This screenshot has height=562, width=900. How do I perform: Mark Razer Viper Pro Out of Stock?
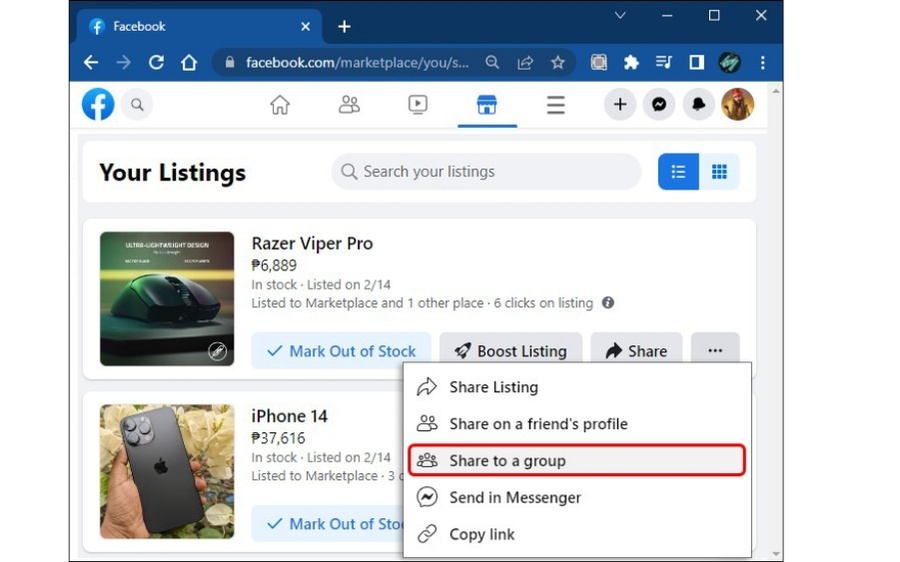click(x=341, y=351)
